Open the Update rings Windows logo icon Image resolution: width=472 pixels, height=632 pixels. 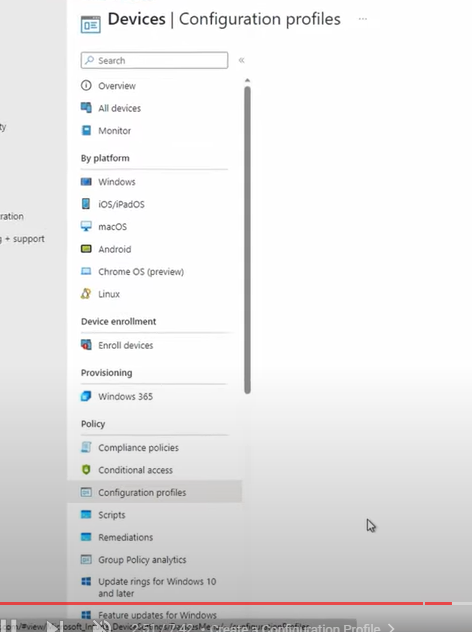click(x=86, y=581)
